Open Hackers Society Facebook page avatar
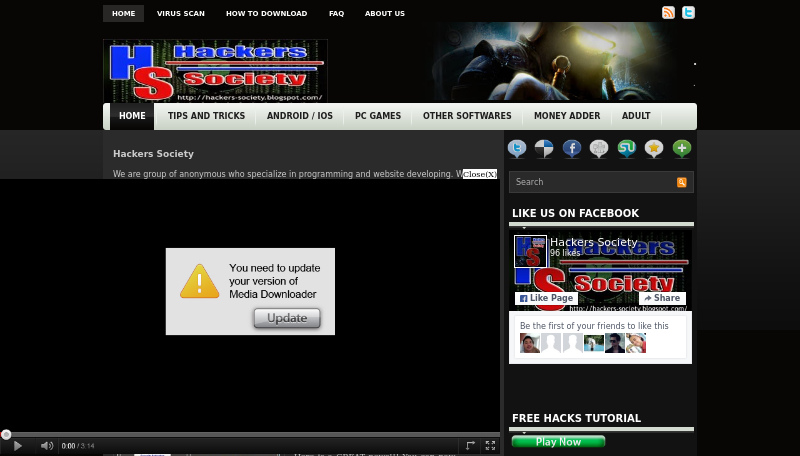Image resolution: width=800 pixels, height=456 pixels. [531, 251]
